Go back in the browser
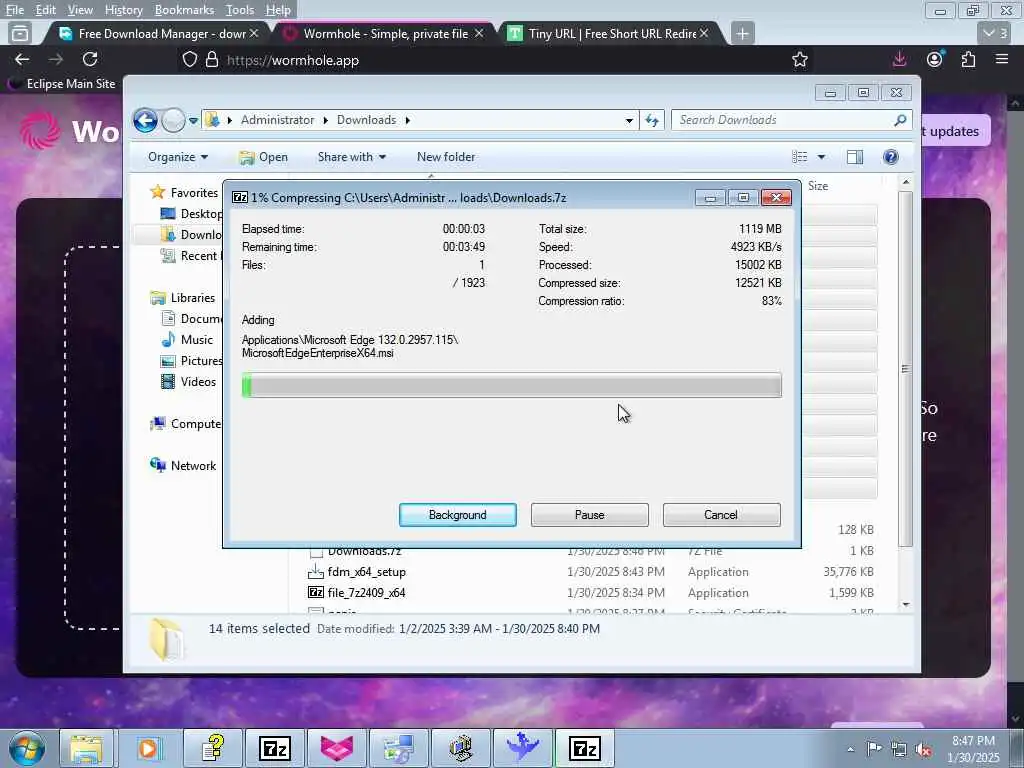Screen dimensions: 1024x768 point(22,59)
